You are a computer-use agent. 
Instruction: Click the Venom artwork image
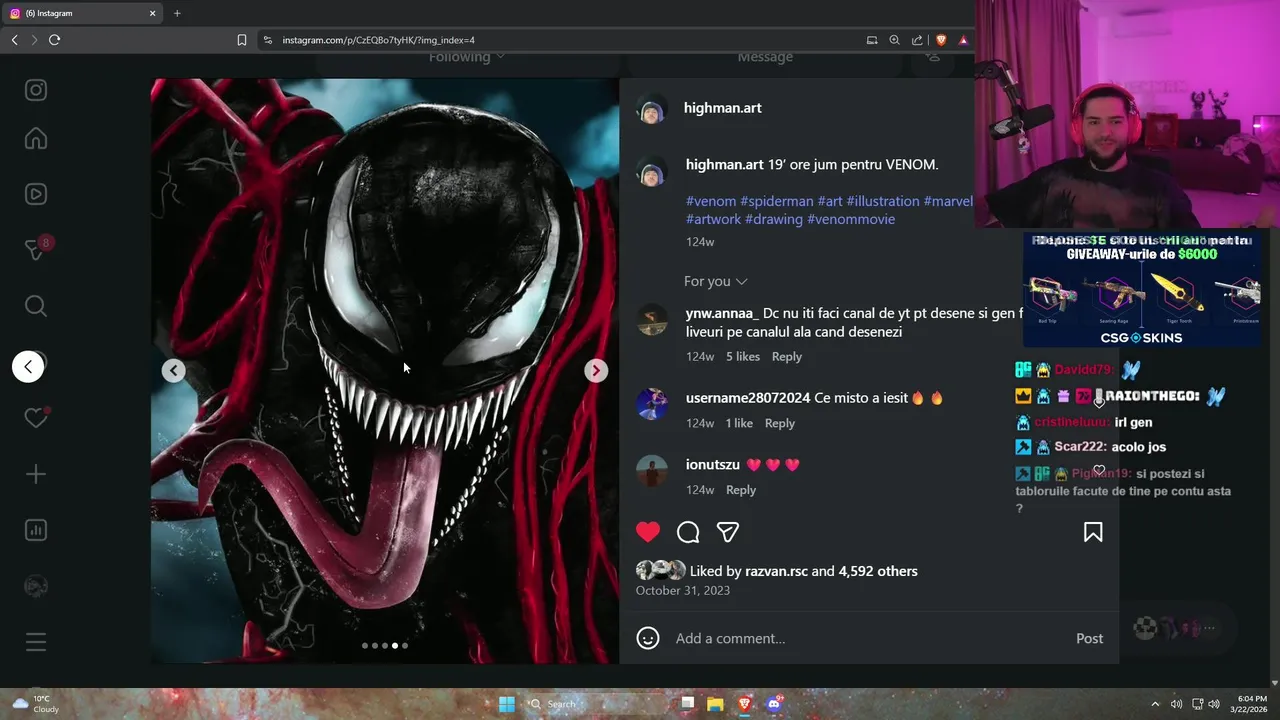point(385,371)
